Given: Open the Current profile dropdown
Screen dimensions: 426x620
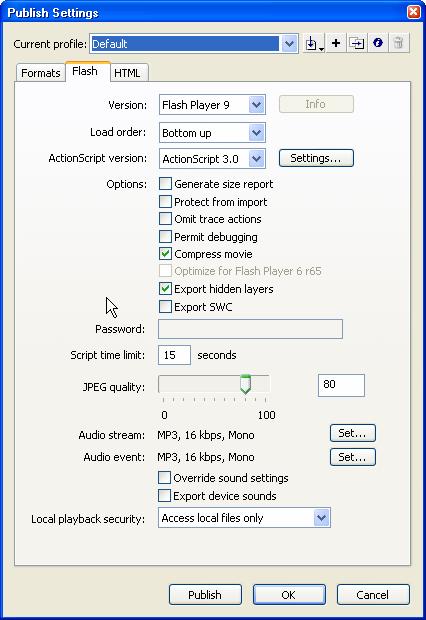Looking at the screenshot, I should pos(194,43).
